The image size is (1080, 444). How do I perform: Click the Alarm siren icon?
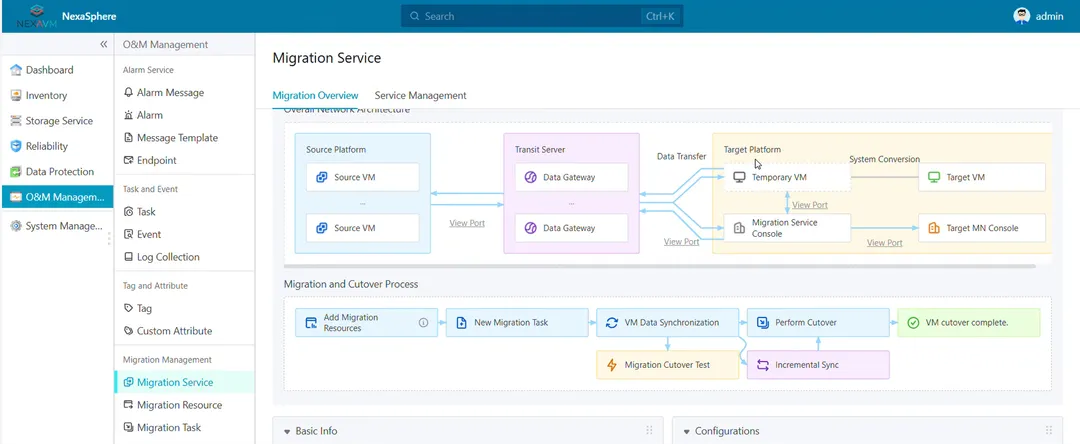[128, 115]
